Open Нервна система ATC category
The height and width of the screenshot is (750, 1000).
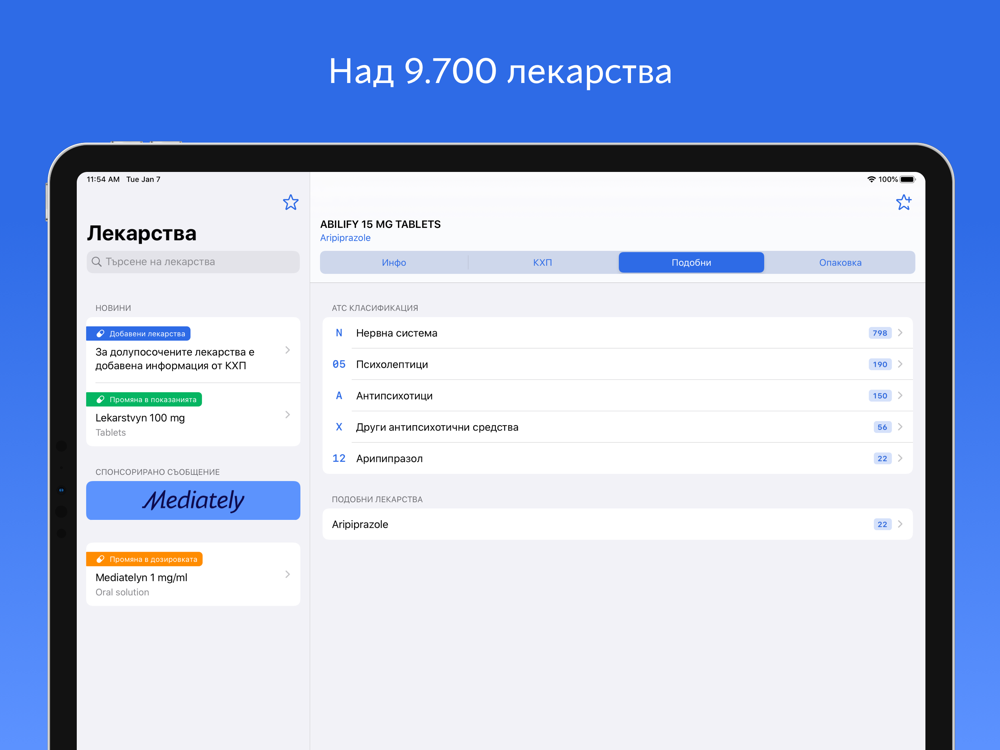pos(617,333)
